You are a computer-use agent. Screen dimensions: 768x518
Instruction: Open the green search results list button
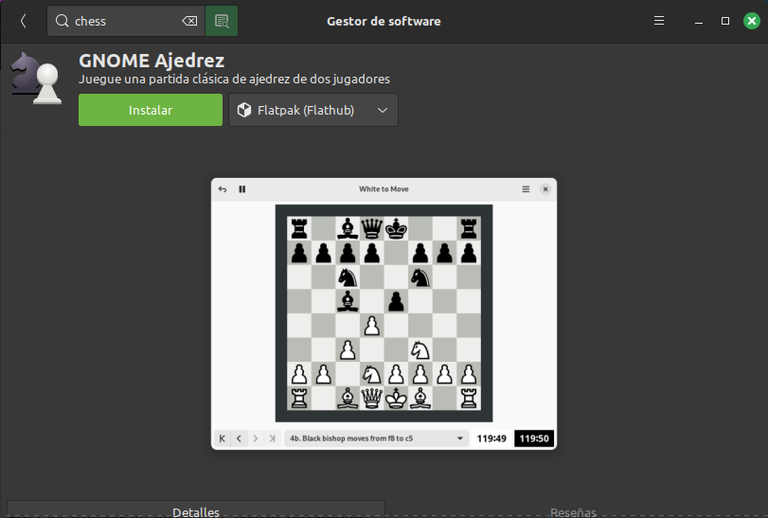coord(222,21)
